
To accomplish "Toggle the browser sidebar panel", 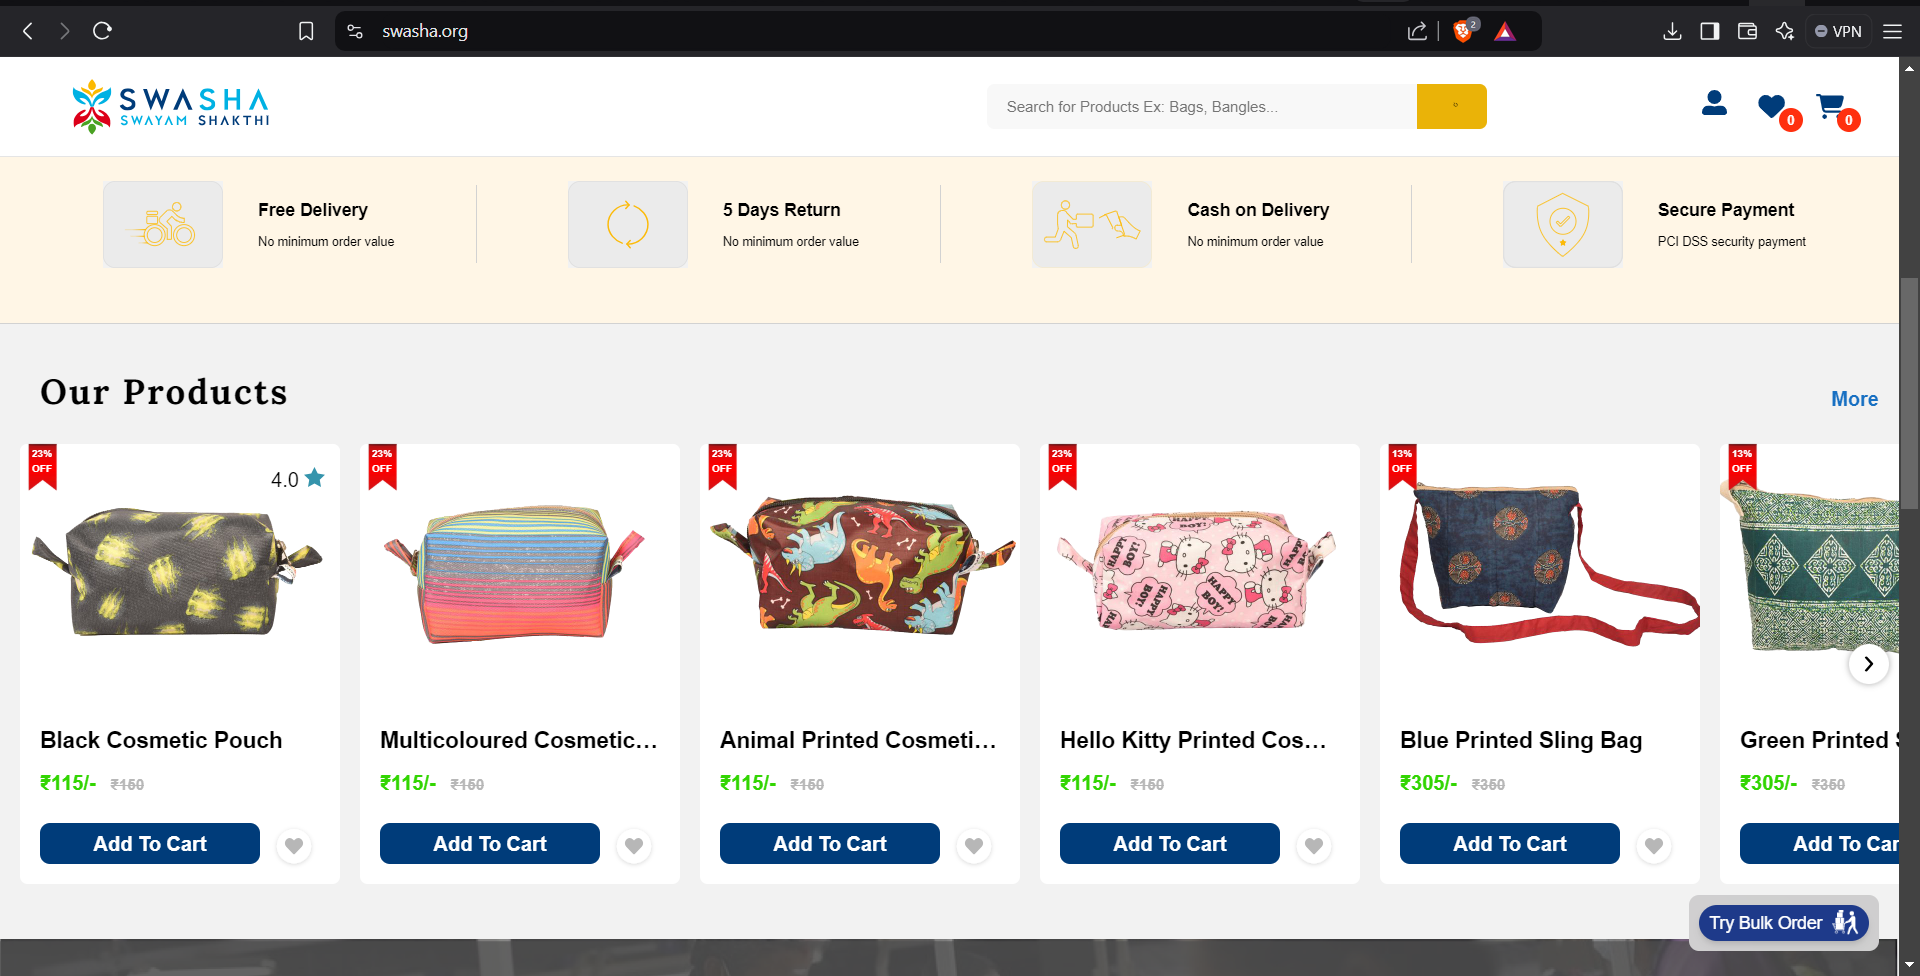I will 1710,31.
